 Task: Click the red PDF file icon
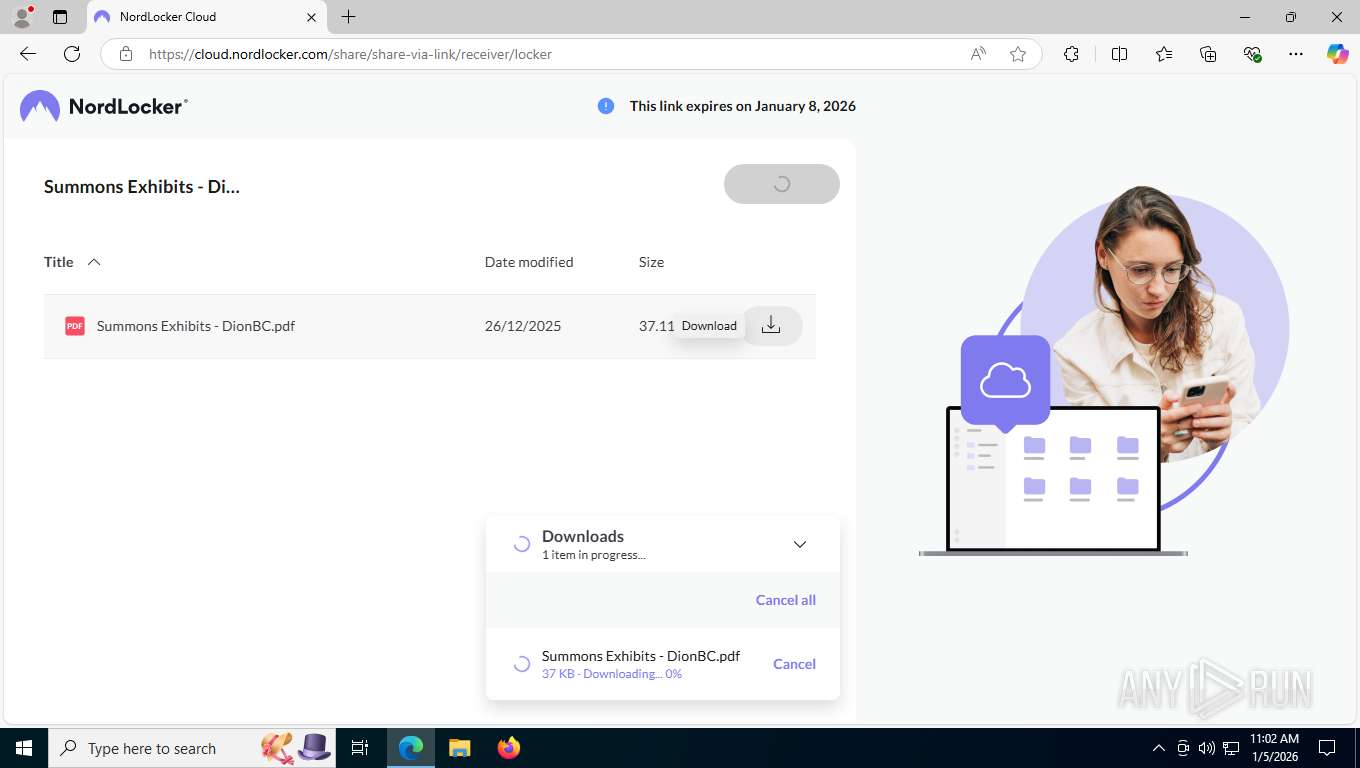(75, 326)
